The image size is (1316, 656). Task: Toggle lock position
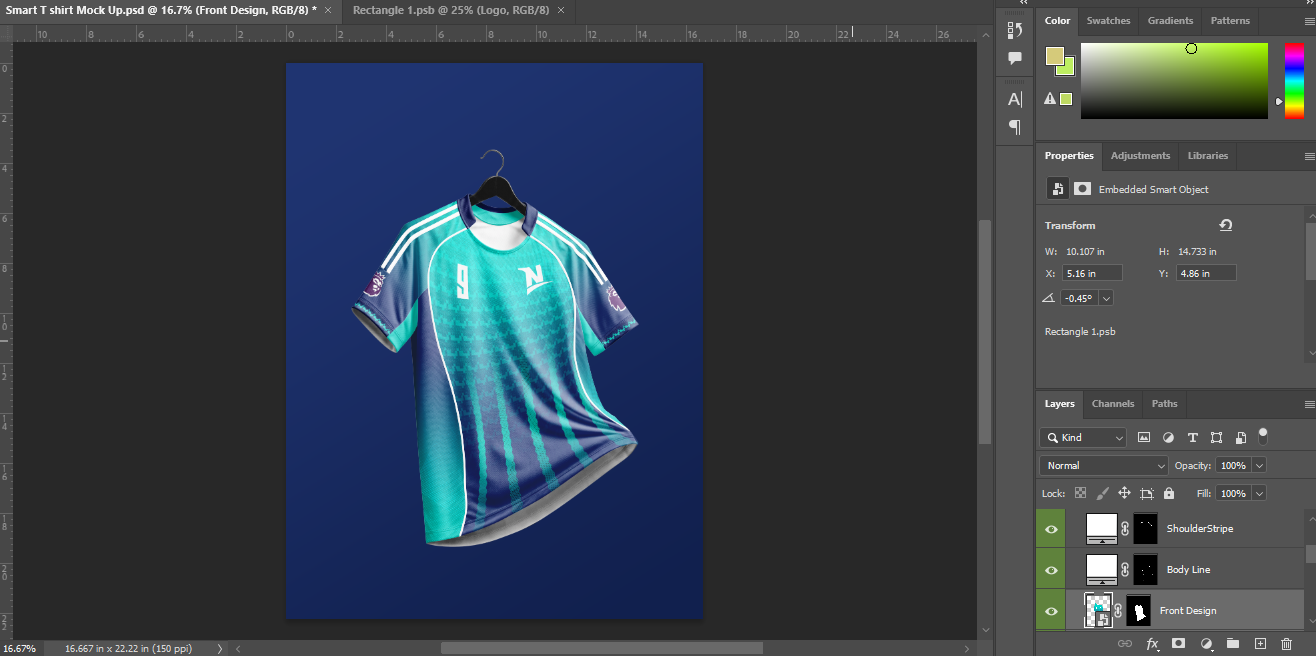1124,493
